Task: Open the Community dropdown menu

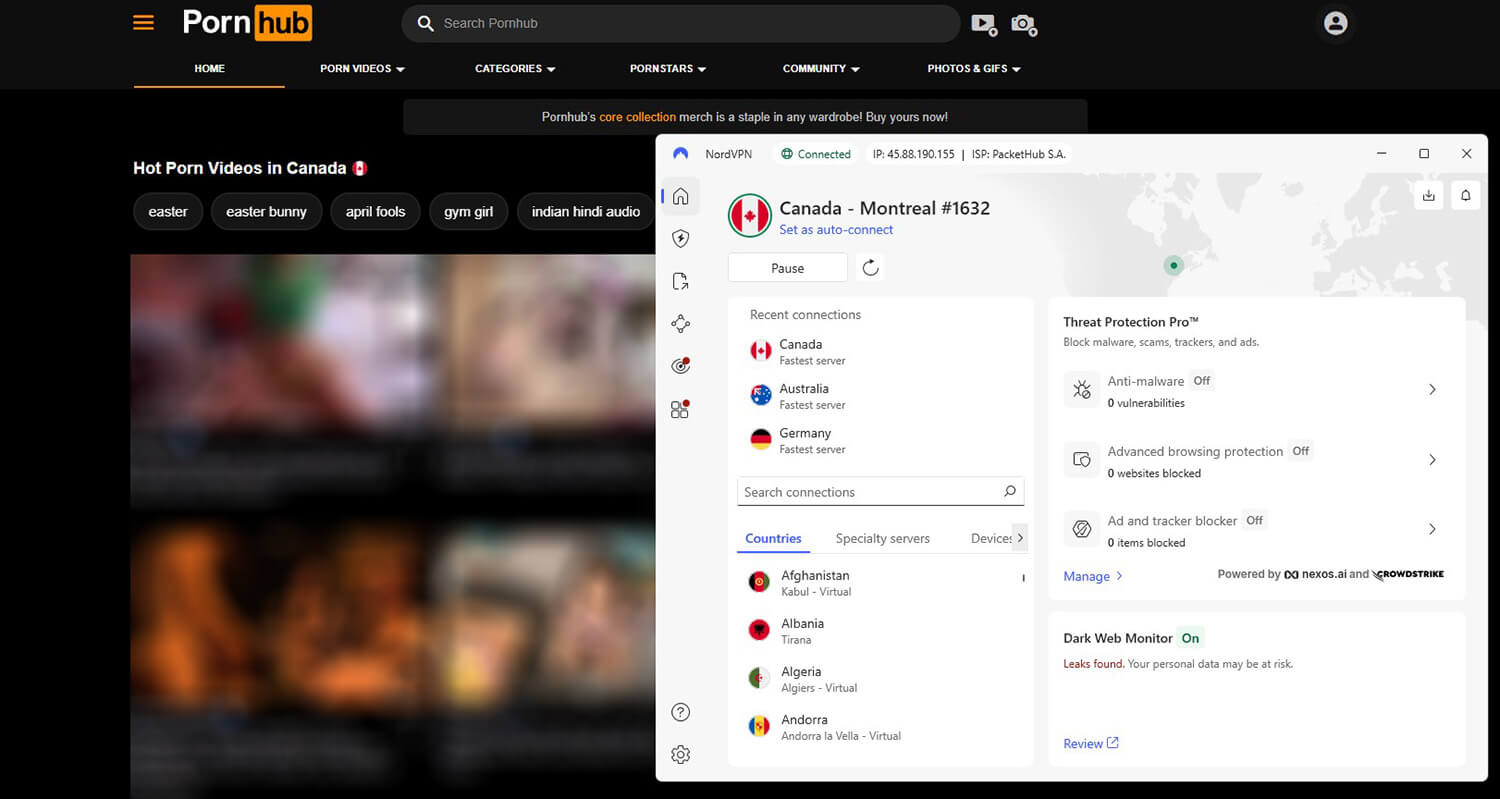Action: [x=821, y=69]
